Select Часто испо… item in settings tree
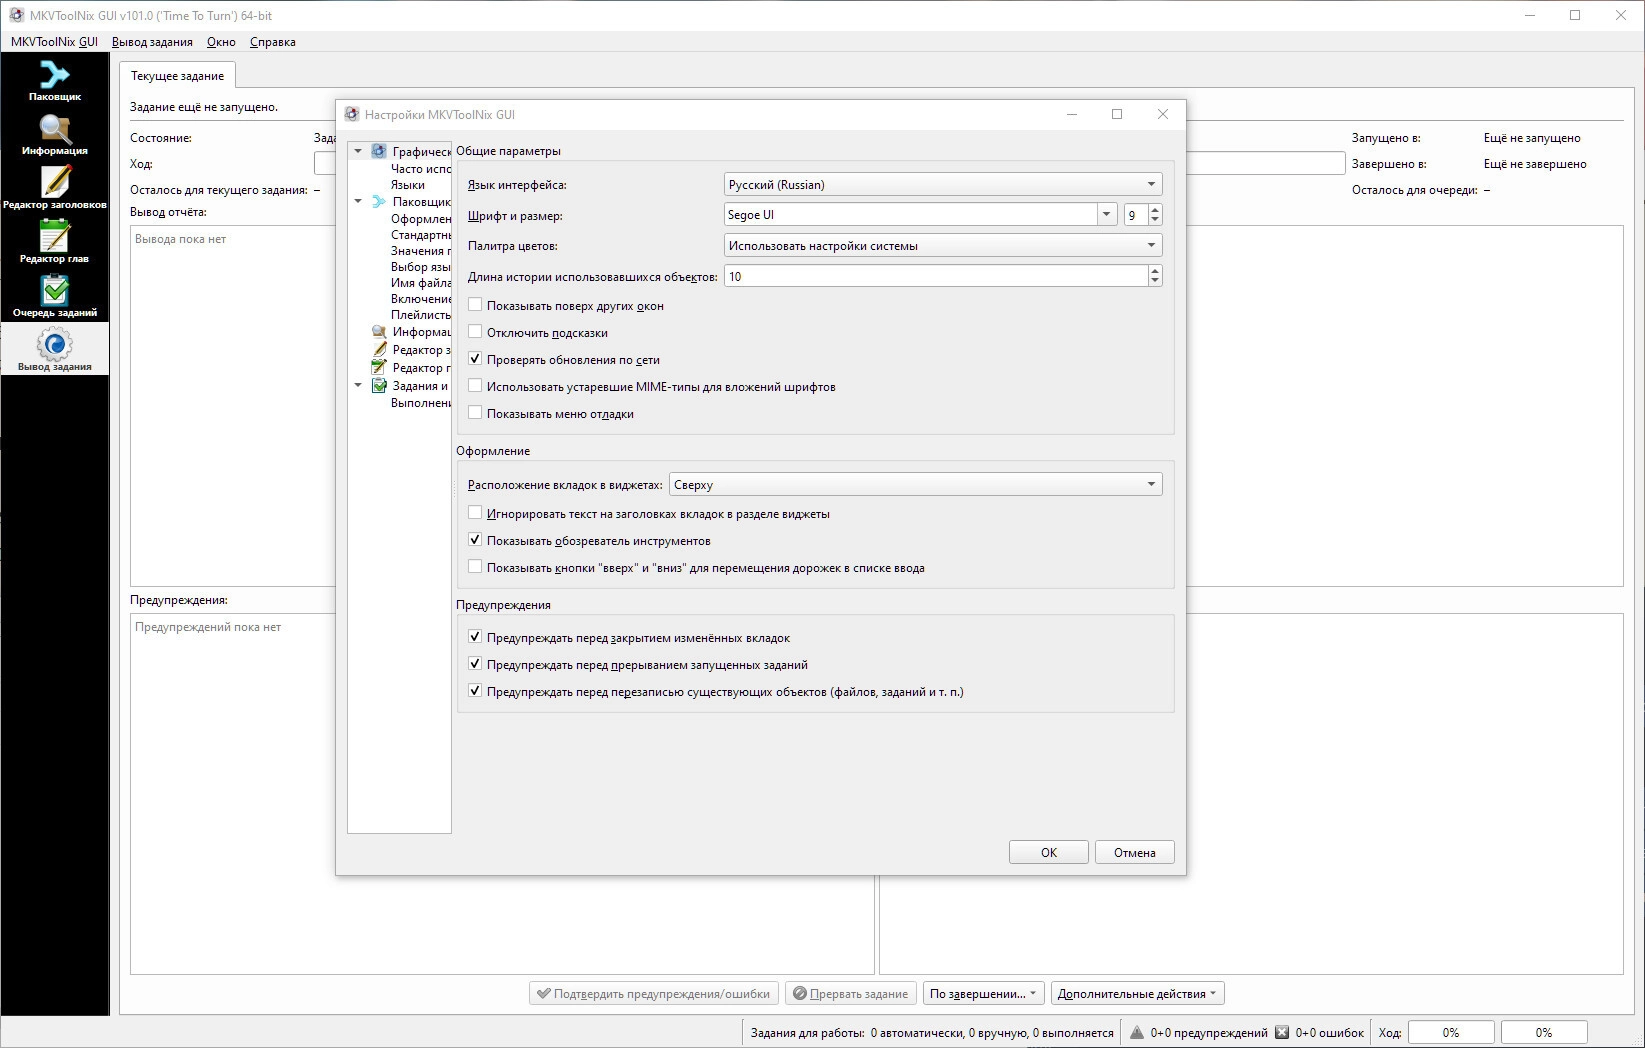Image resolution: width=1645 pixels, height=1048 pixels. click(421, 168)
